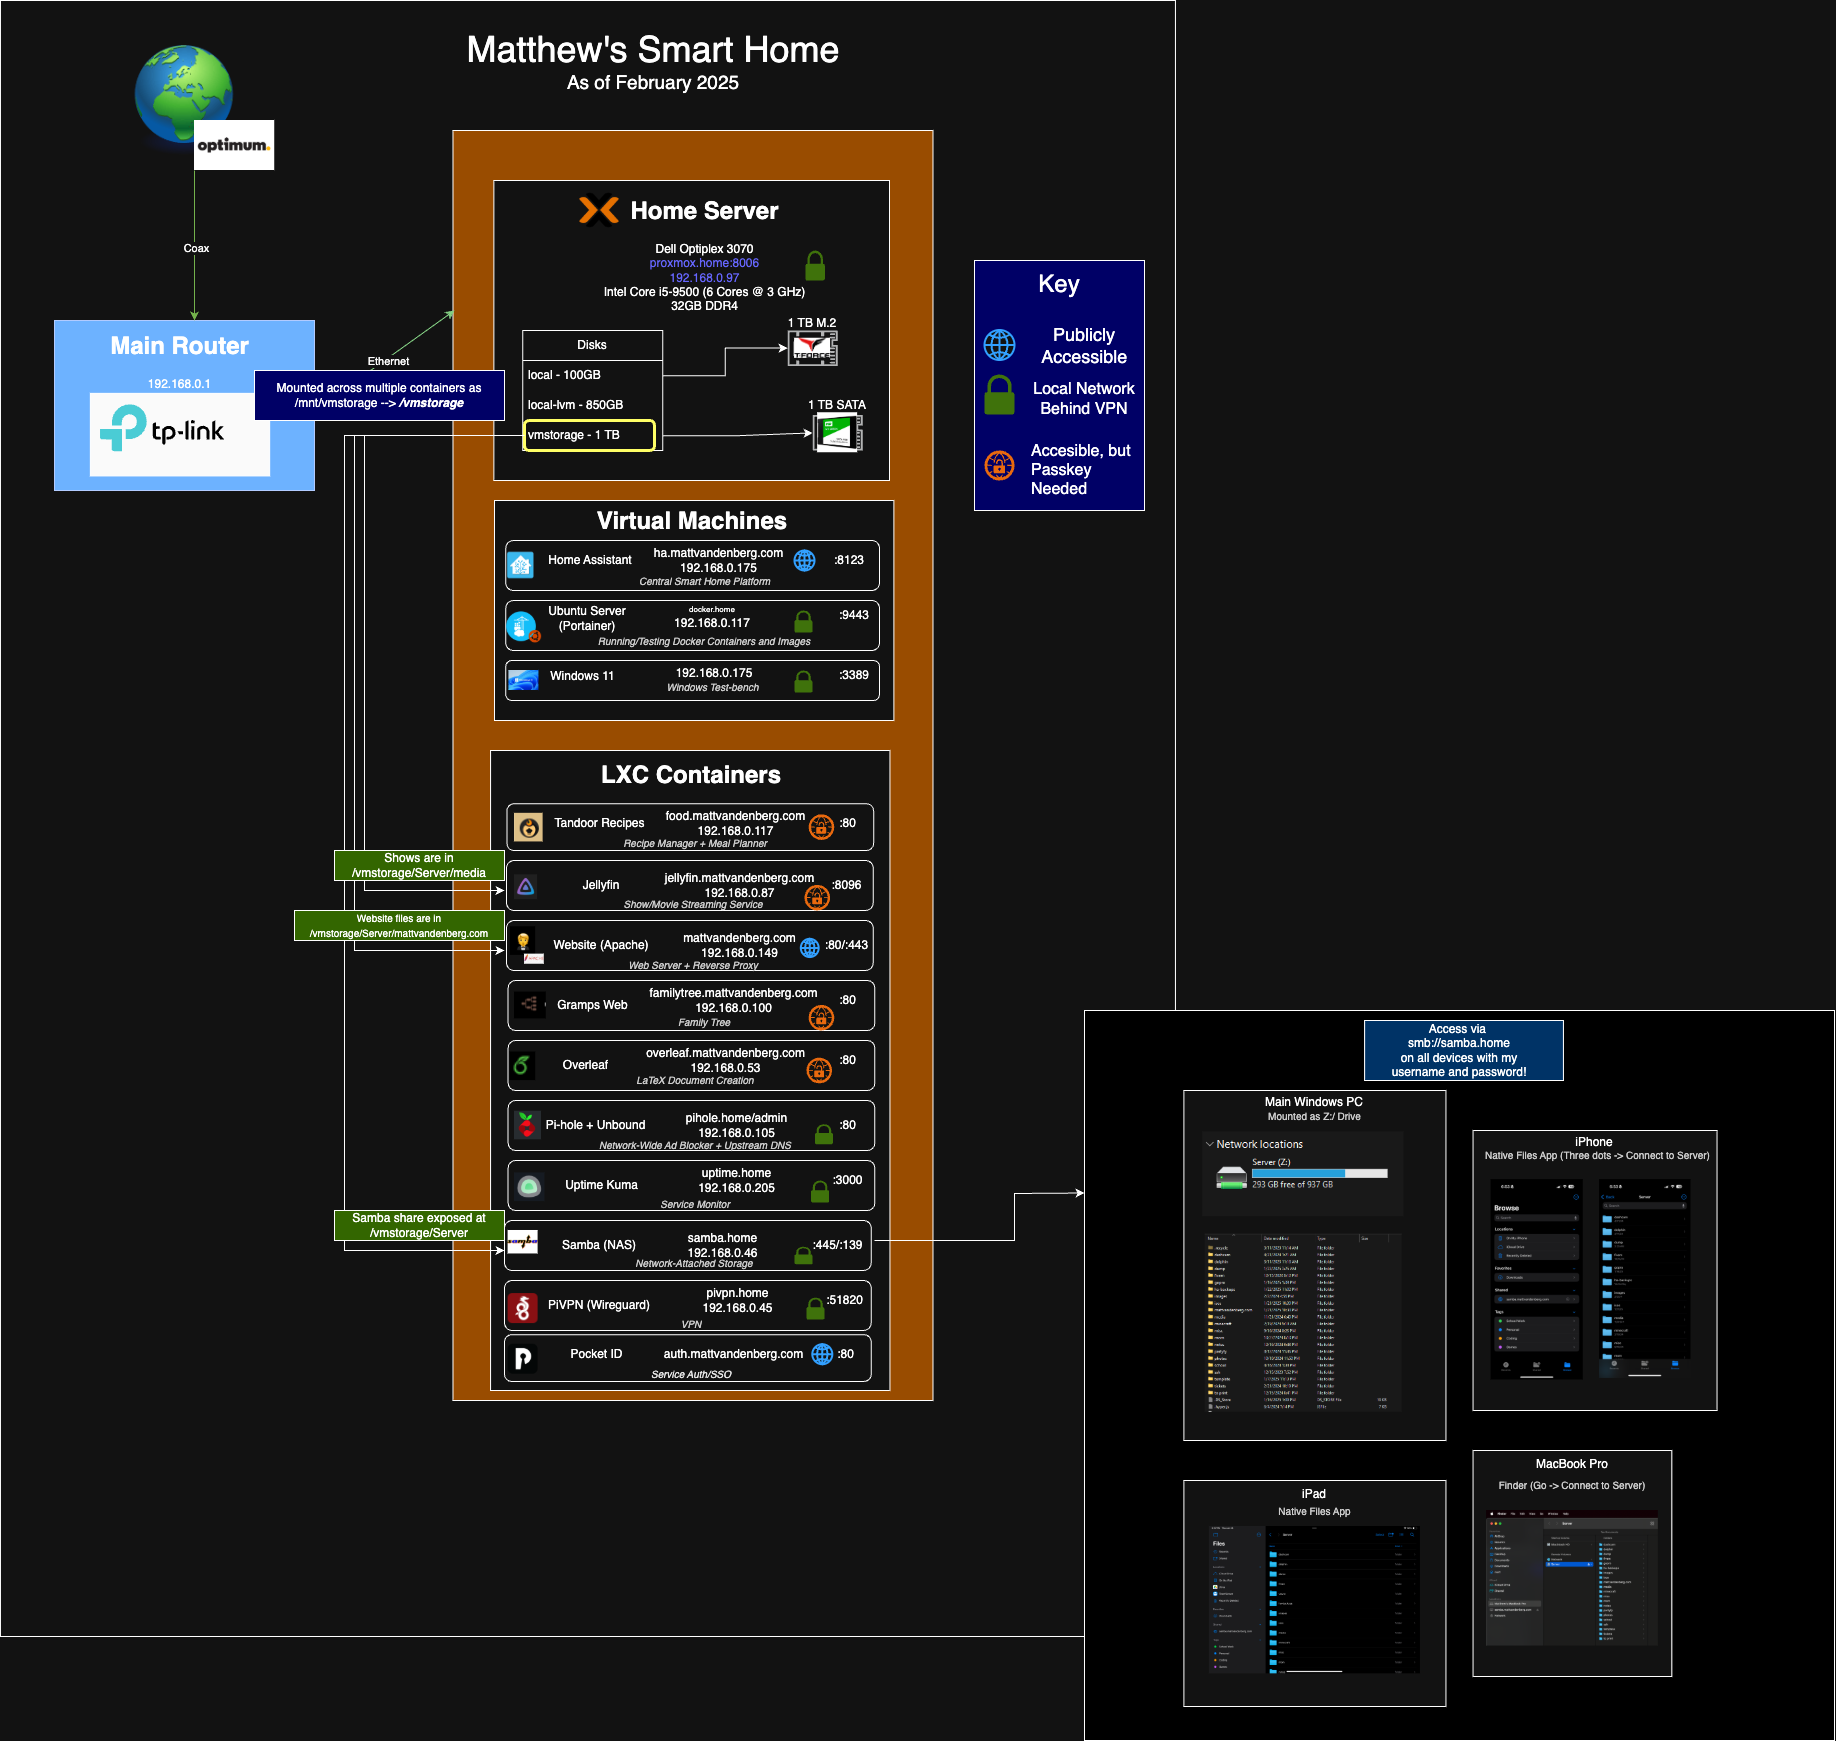Viewport: 1836px width, 1741px height.
Task: Click the 192.168.0.1 router address
Action: [179, 384]
